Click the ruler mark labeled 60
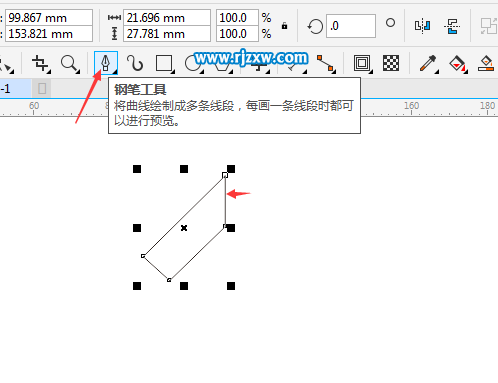Viewport: 498px width, 383px height. click(x=34, y=106)
